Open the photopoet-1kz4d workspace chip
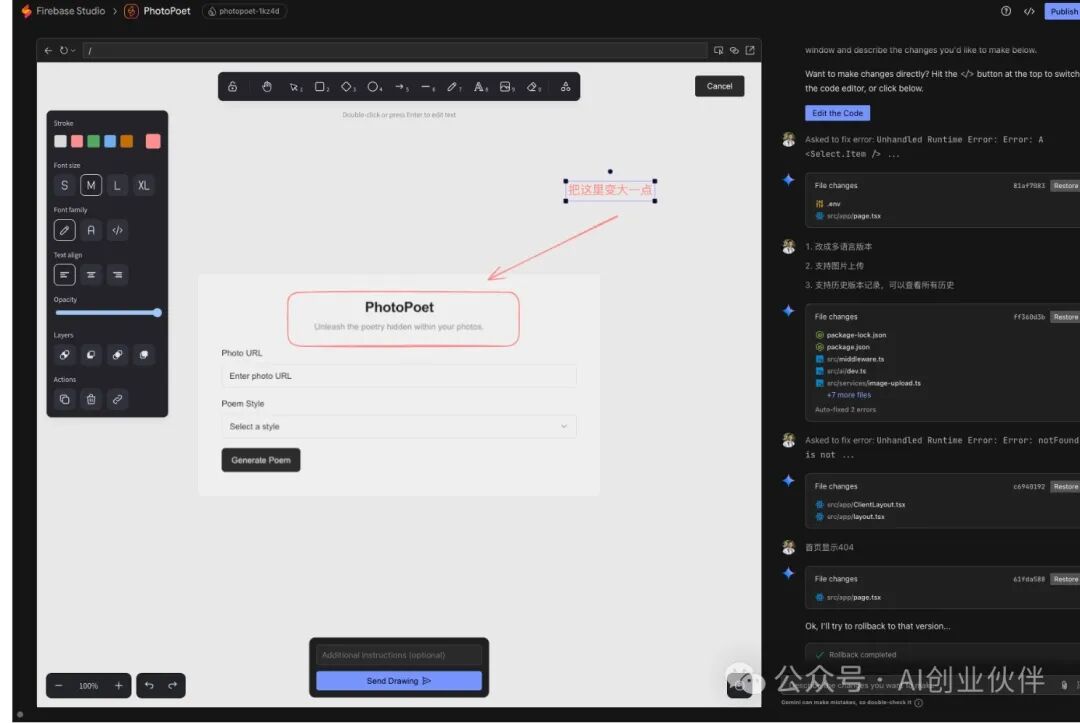This screenshot has width=1080, height=723. 245,11
